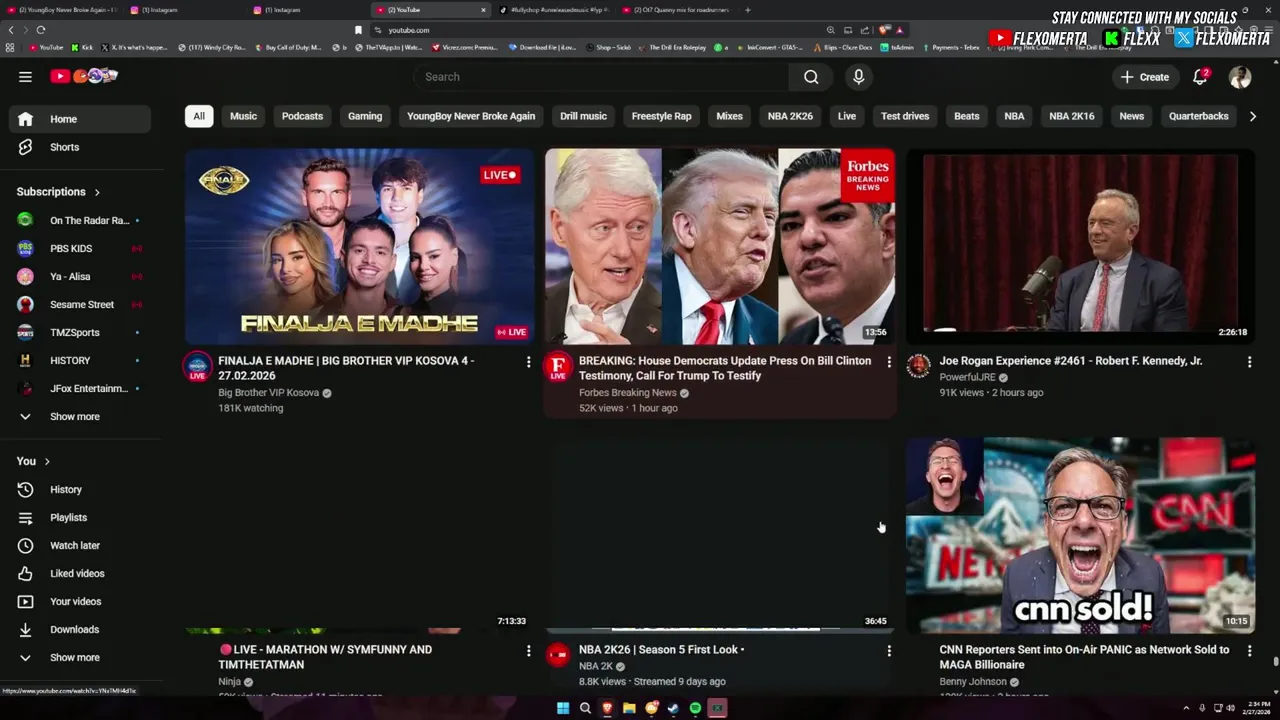Open PBS KIDS subscription
1280x720 pixels.
pyautogui.click(x=80, y=248)
